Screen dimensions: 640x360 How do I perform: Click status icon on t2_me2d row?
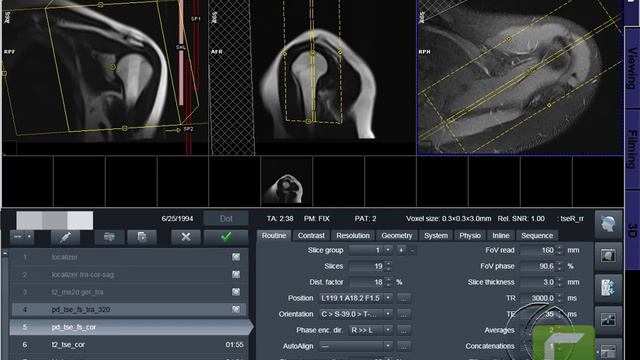pyautogui.click(x=236, y=292)
